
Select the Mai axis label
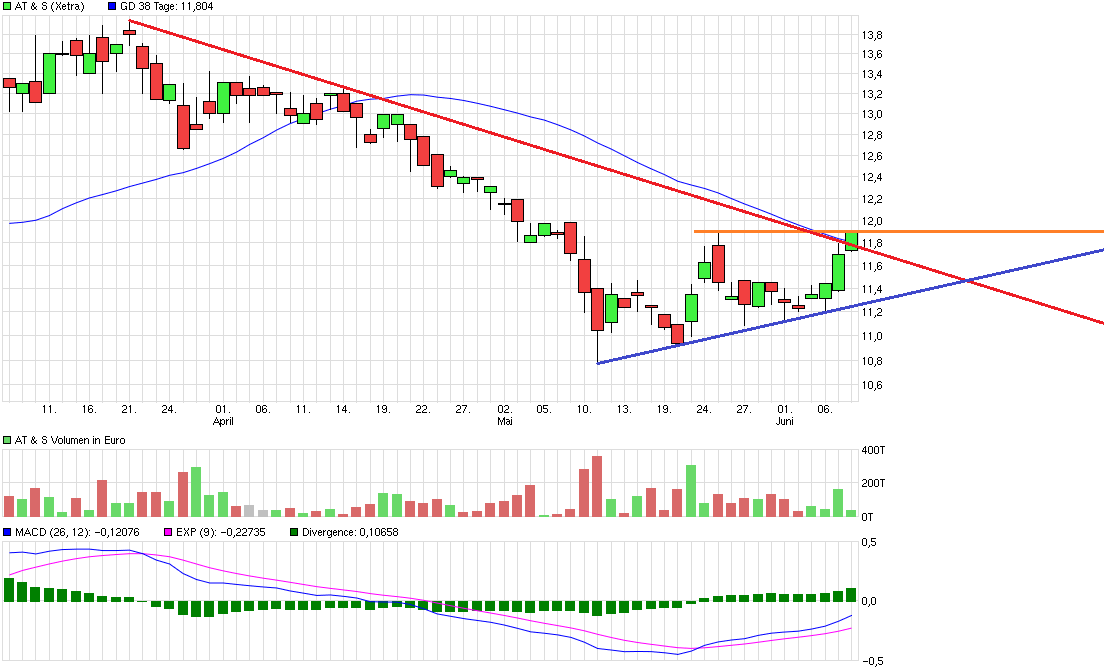[506, 422]
